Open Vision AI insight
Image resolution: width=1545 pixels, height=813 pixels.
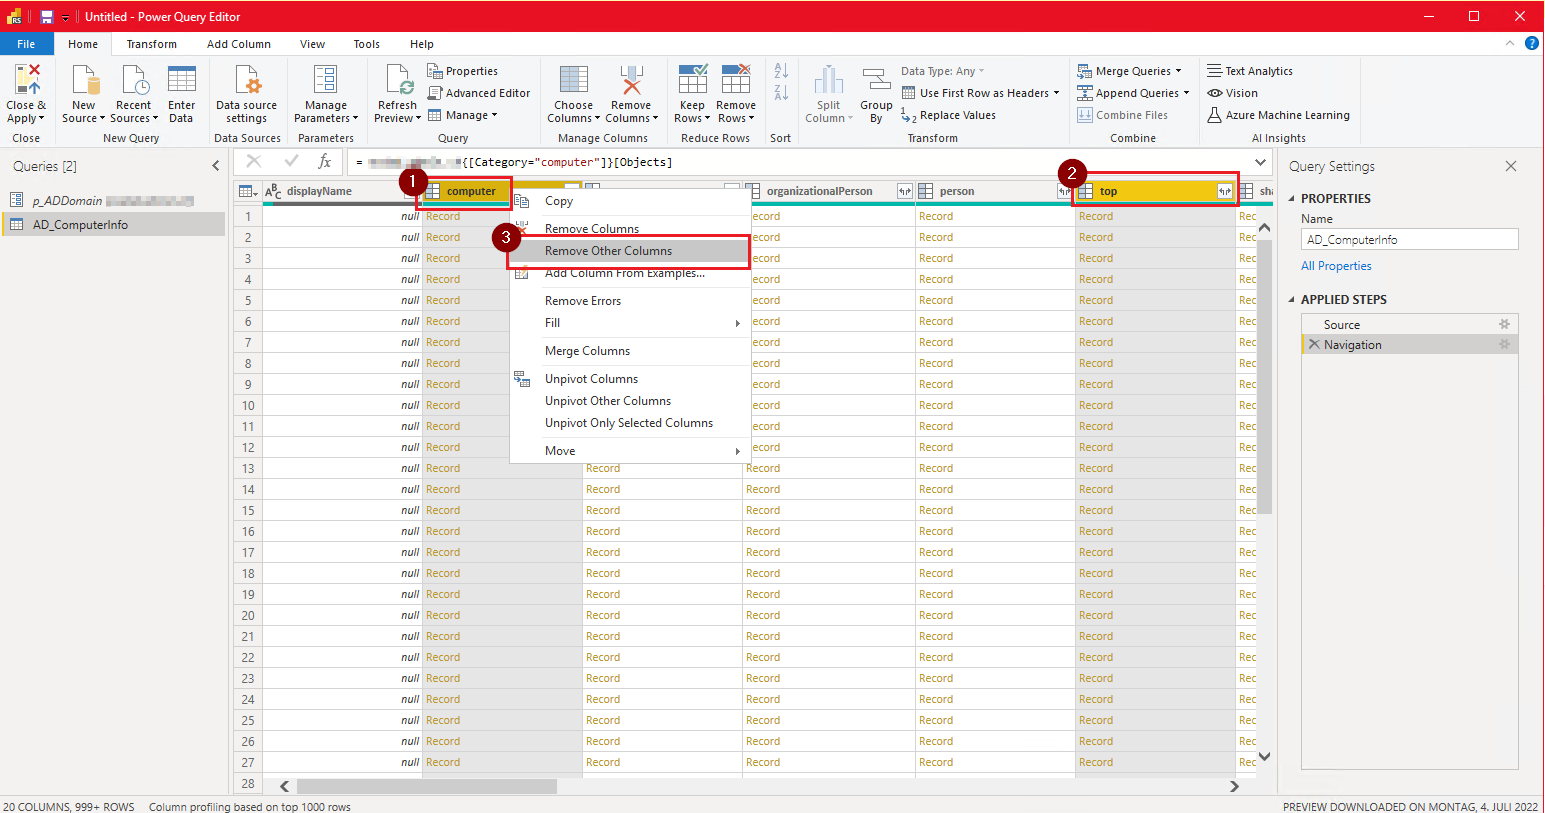tap(1232, 93)
